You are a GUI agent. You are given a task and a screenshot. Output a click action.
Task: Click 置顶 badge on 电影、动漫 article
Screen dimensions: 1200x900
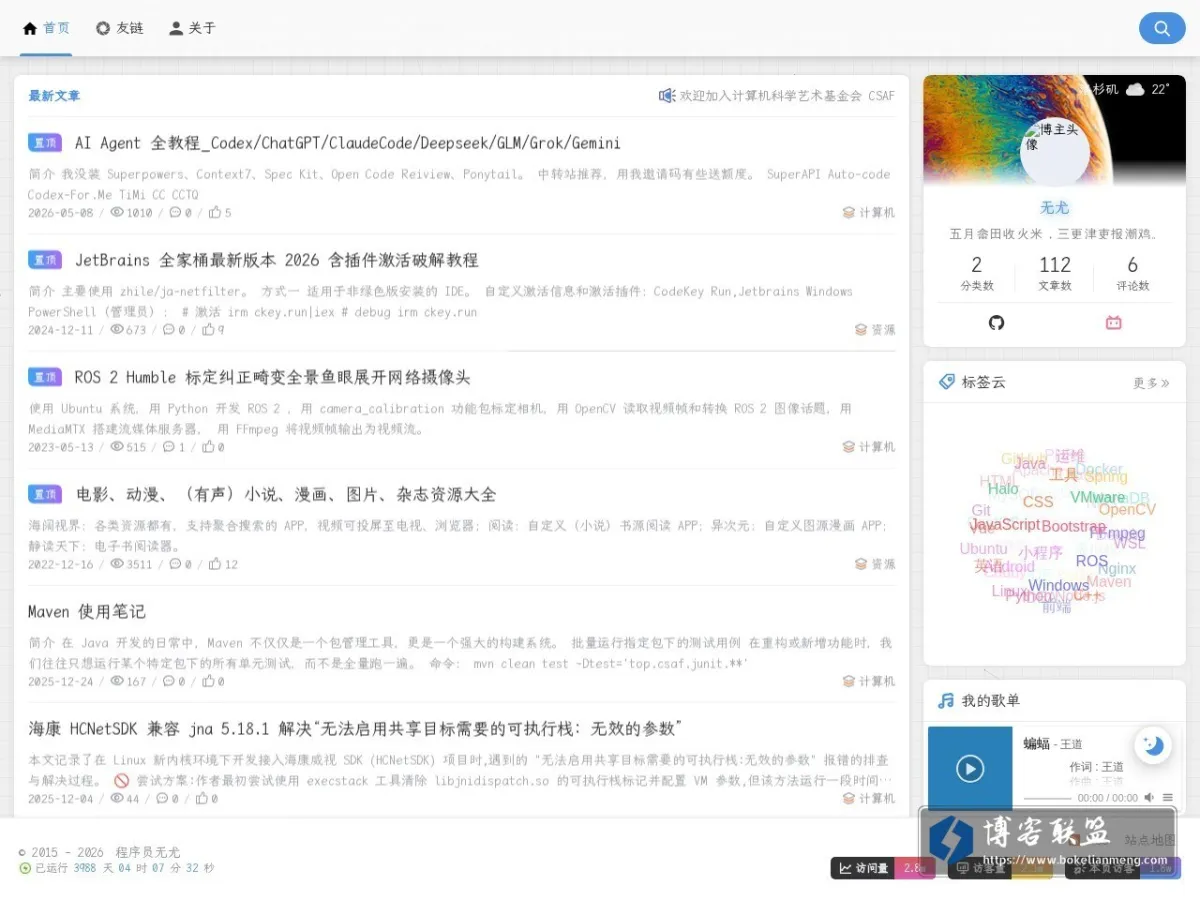(x=45, y=494)
